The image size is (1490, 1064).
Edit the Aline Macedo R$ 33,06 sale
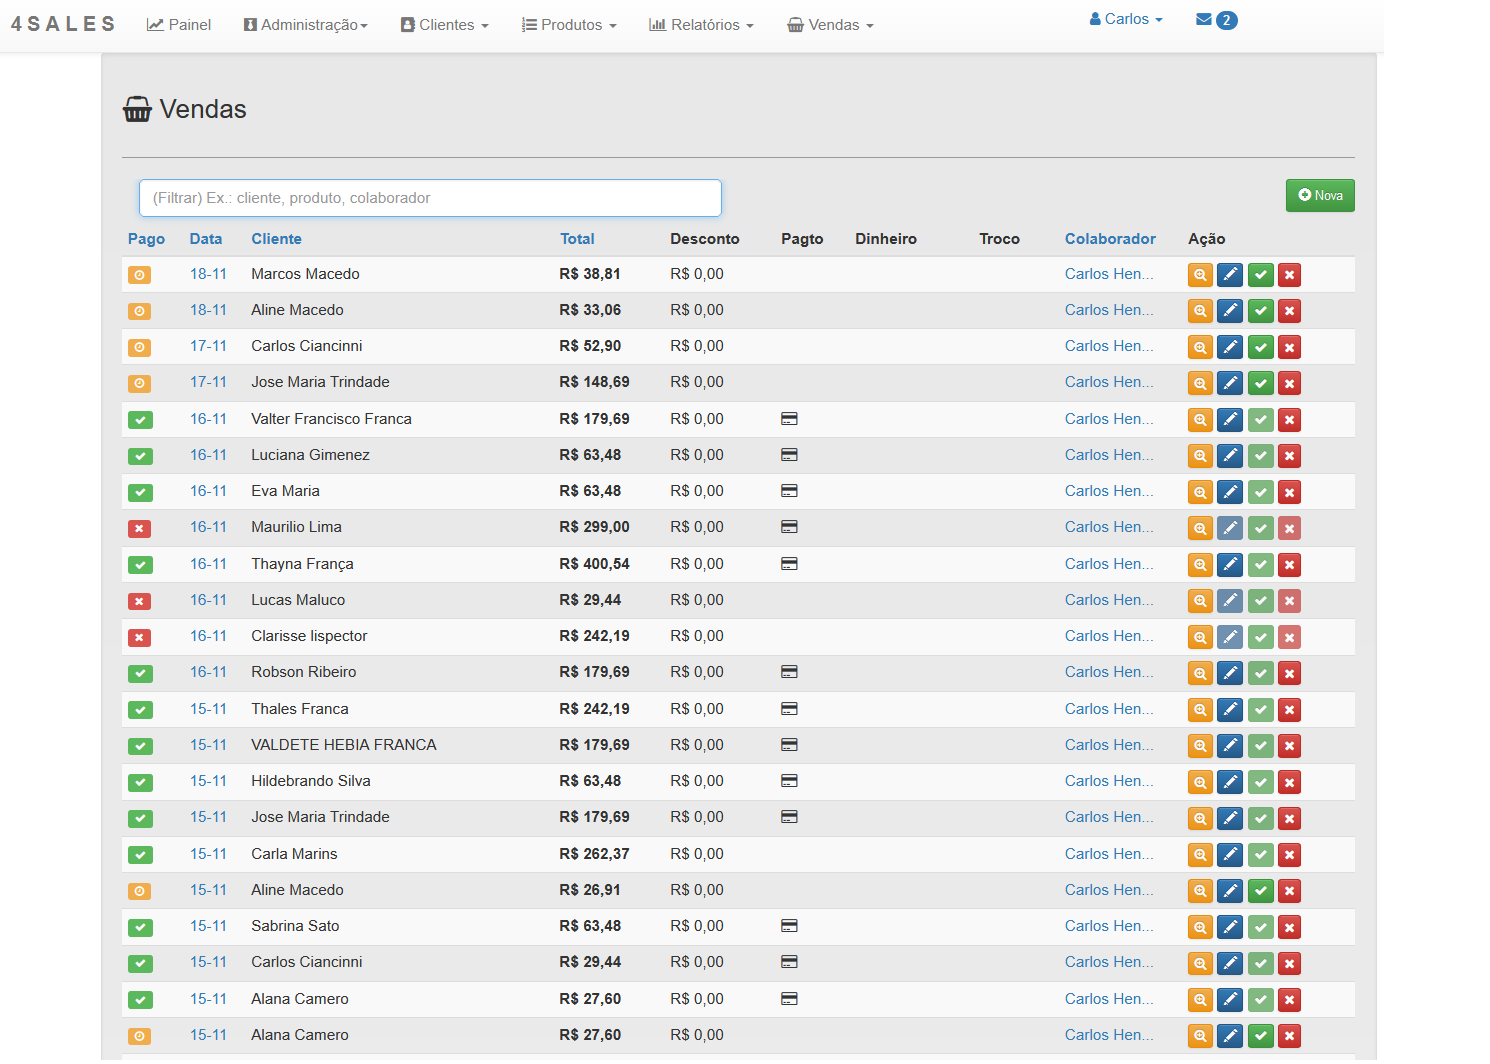(1230, 311)
